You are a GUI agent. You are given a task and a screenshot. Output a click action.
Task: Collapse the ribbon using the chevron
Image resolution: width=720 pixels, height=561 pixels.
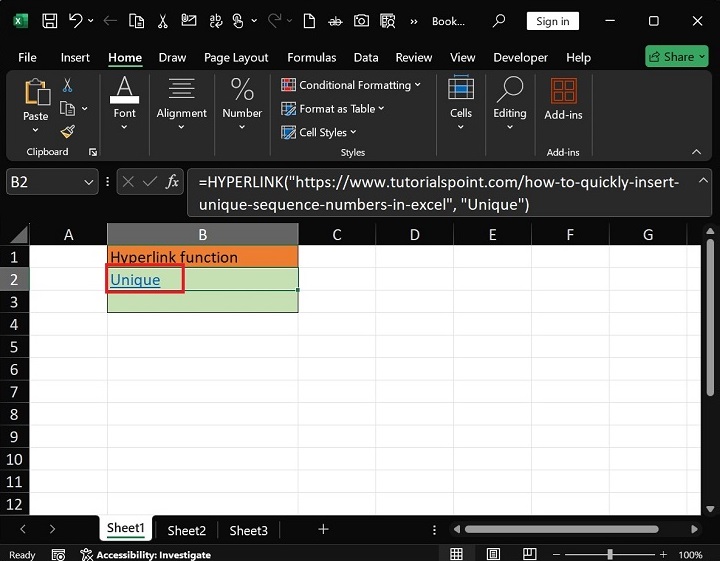[x=697, y=152]
